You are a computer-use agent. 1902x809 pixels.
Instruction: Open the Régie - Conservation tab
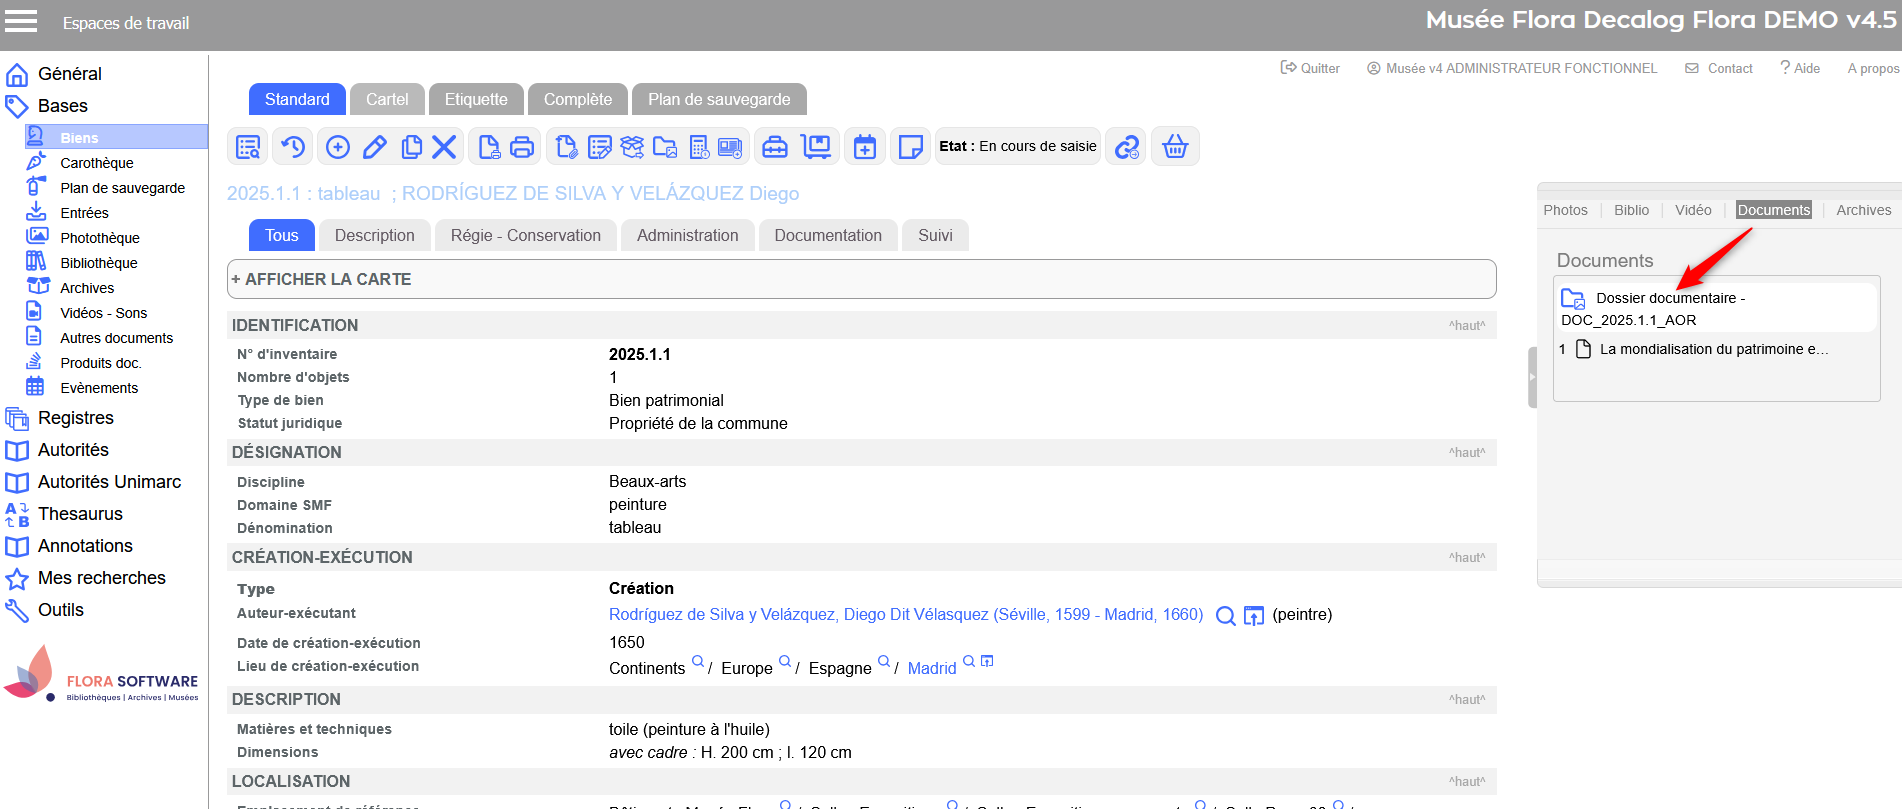click(525, 235)
